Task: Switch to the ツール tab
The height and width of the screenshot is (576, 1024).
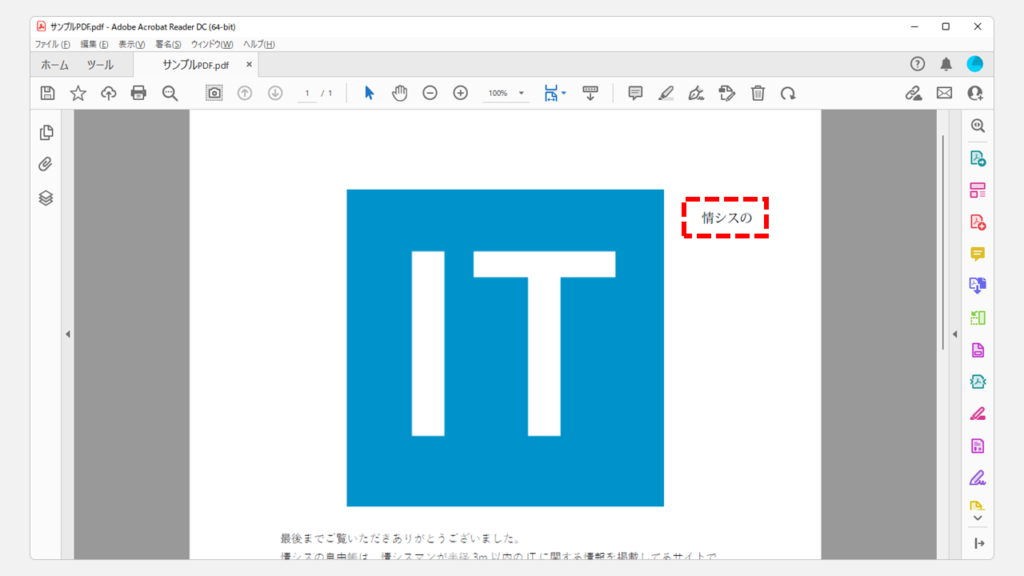Action: (100, 65)
